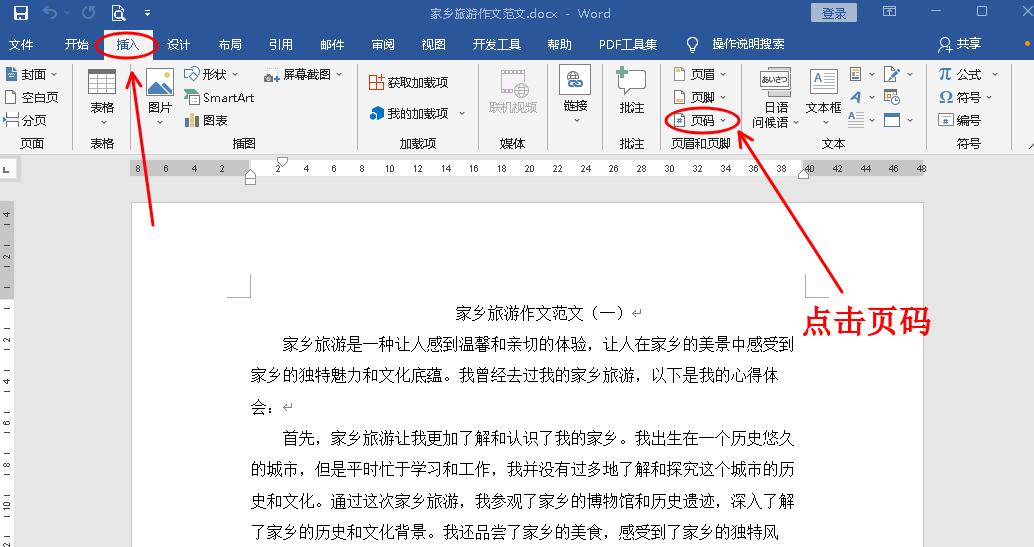The height and width of the screenshot is (547, 1034).
Task: Click the Save icon in quick access toolbar
Action: click(21, 13)
